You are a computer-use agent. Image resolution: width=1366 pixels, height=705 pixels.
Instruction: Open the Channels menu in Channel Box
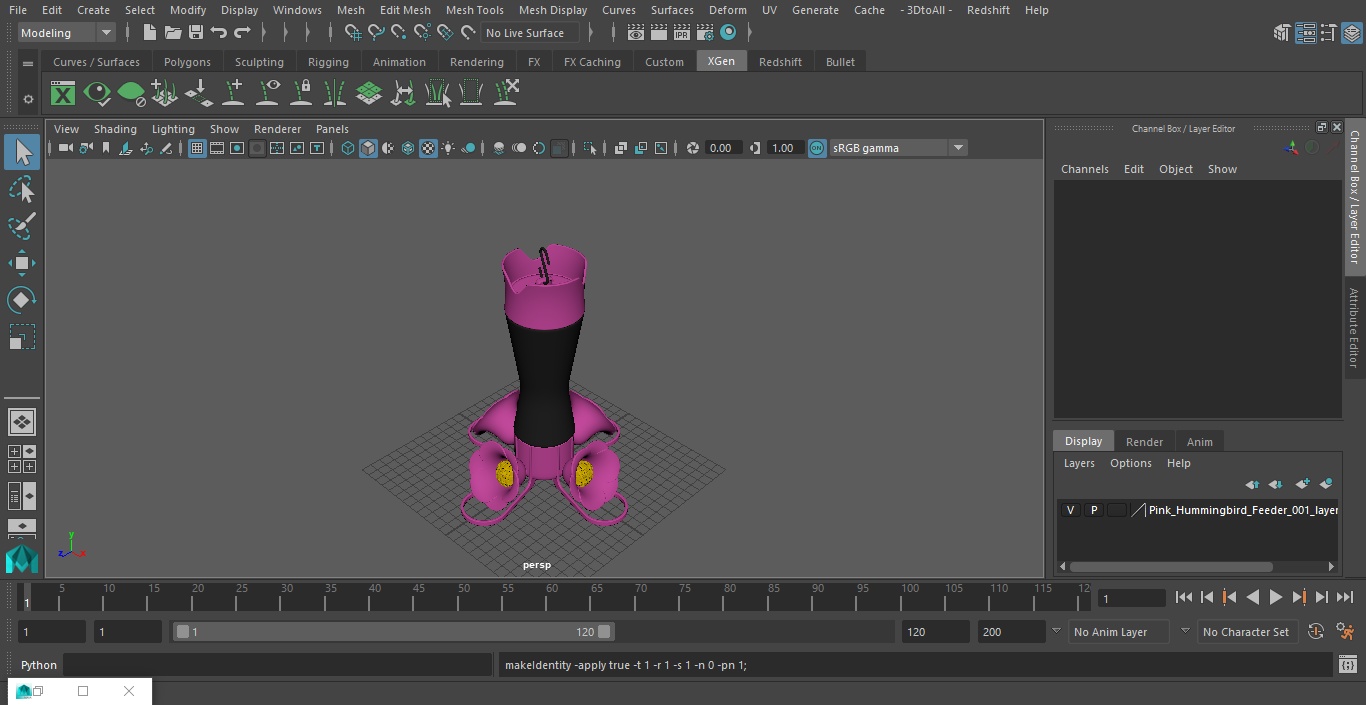click(1085, 169)
